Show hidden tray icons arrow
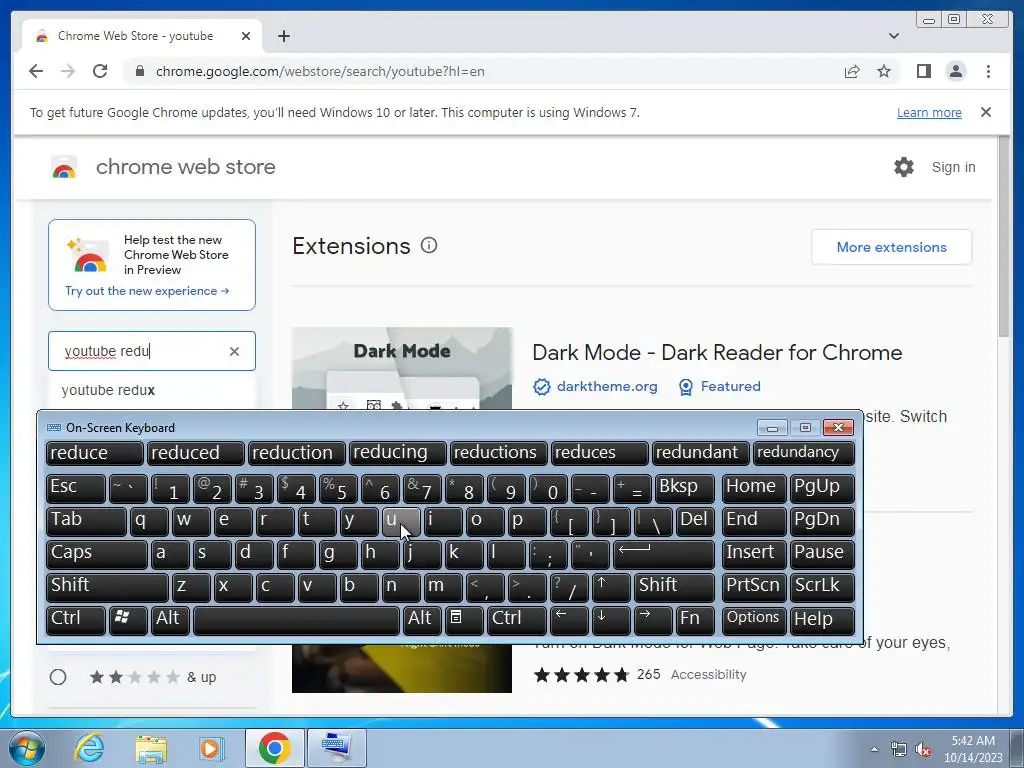1024x768 pixels. pos(874,749)
